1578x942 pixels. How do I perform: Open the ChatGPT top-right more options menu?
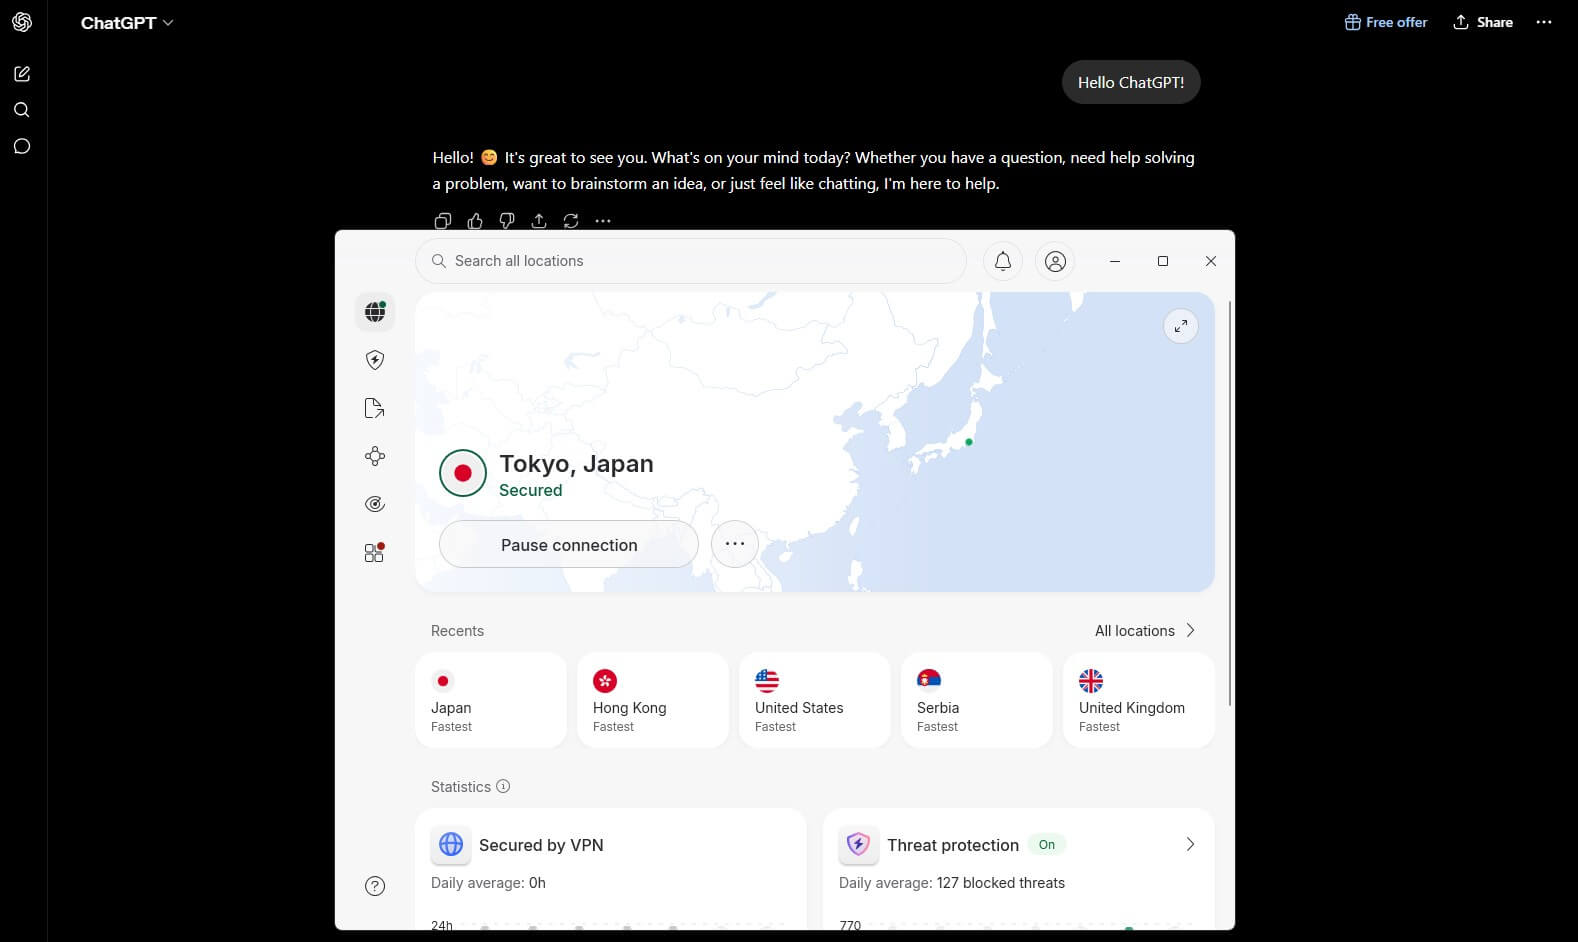click(x=1544, y=22)
